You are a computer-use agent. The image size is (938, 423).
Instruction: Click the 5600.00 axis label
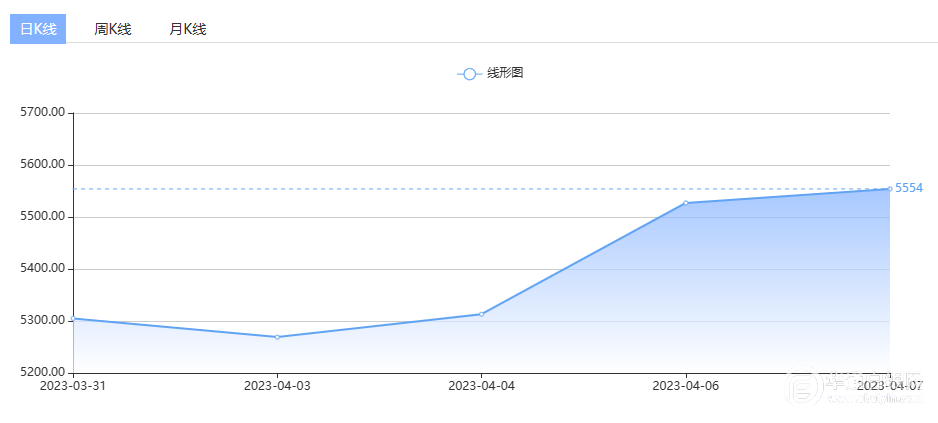click(42, 165)
